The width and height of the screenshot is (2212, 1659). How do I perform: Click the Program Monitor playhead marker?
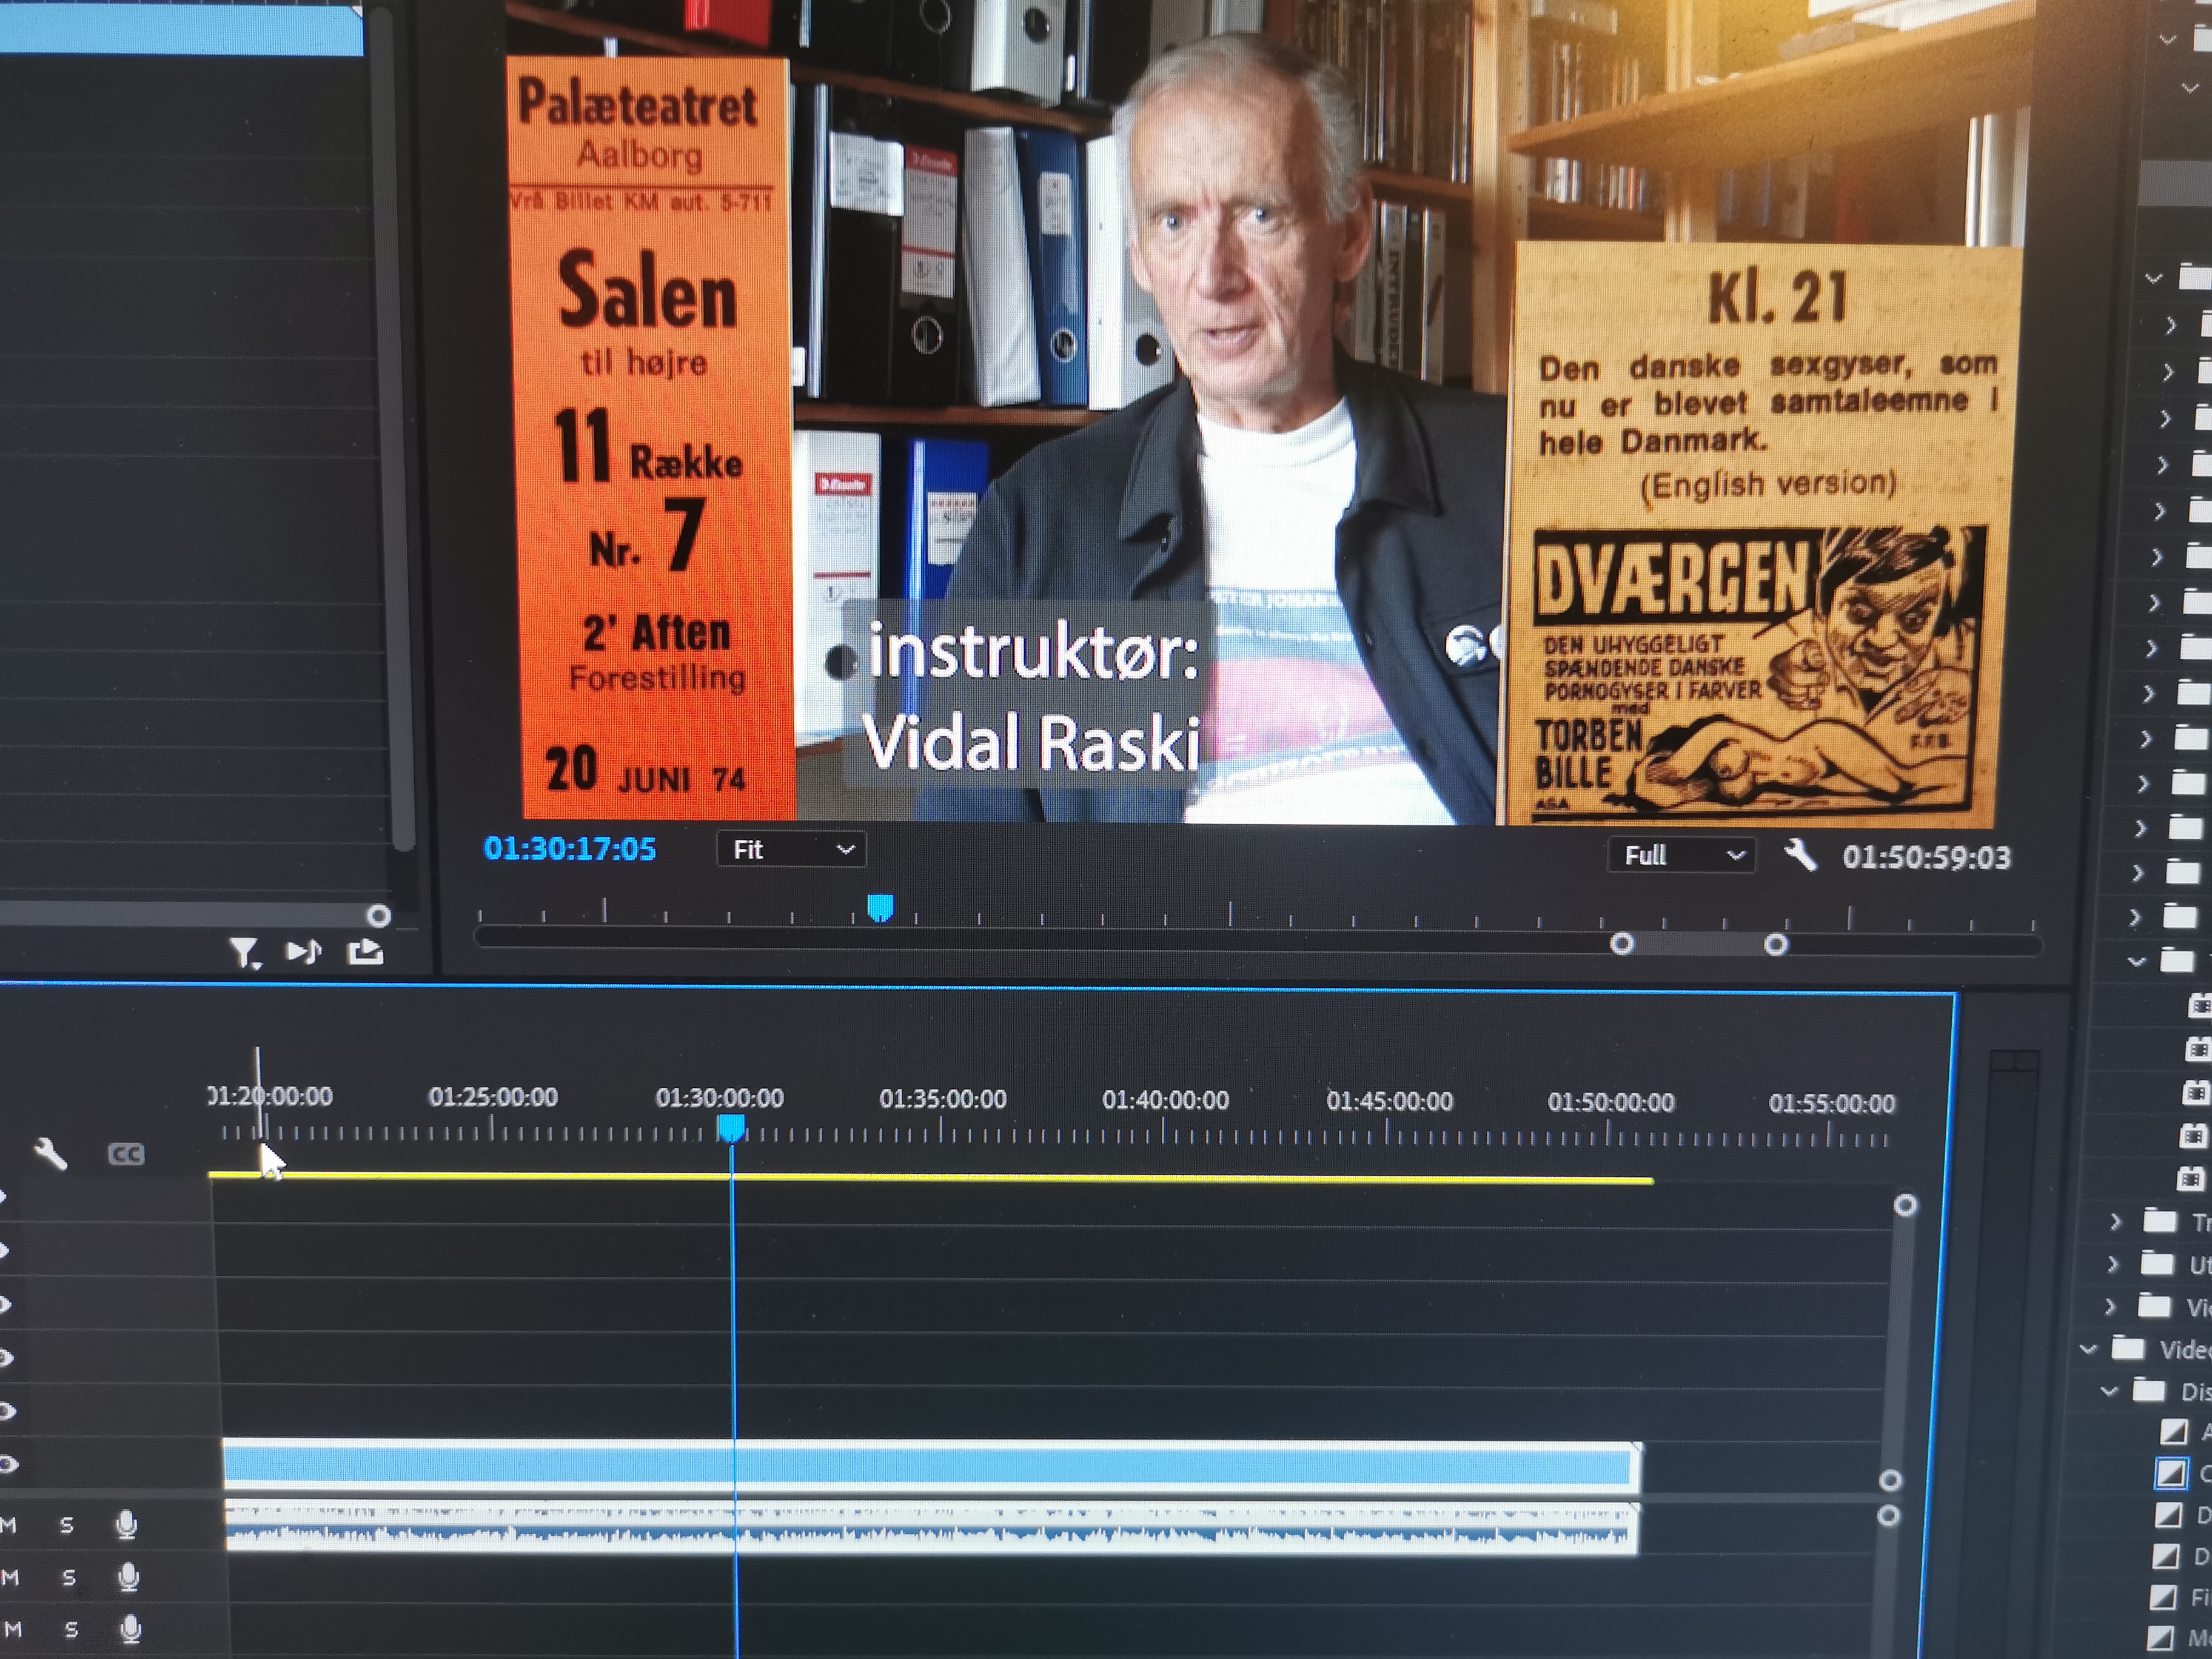(879, 908)
